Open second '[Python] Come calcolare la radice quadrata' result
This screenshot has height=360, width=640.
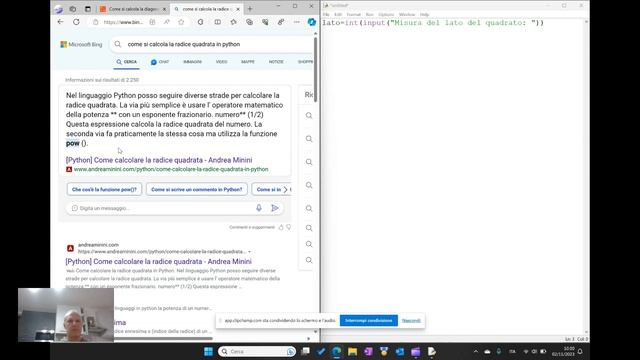tap(158, 261)
